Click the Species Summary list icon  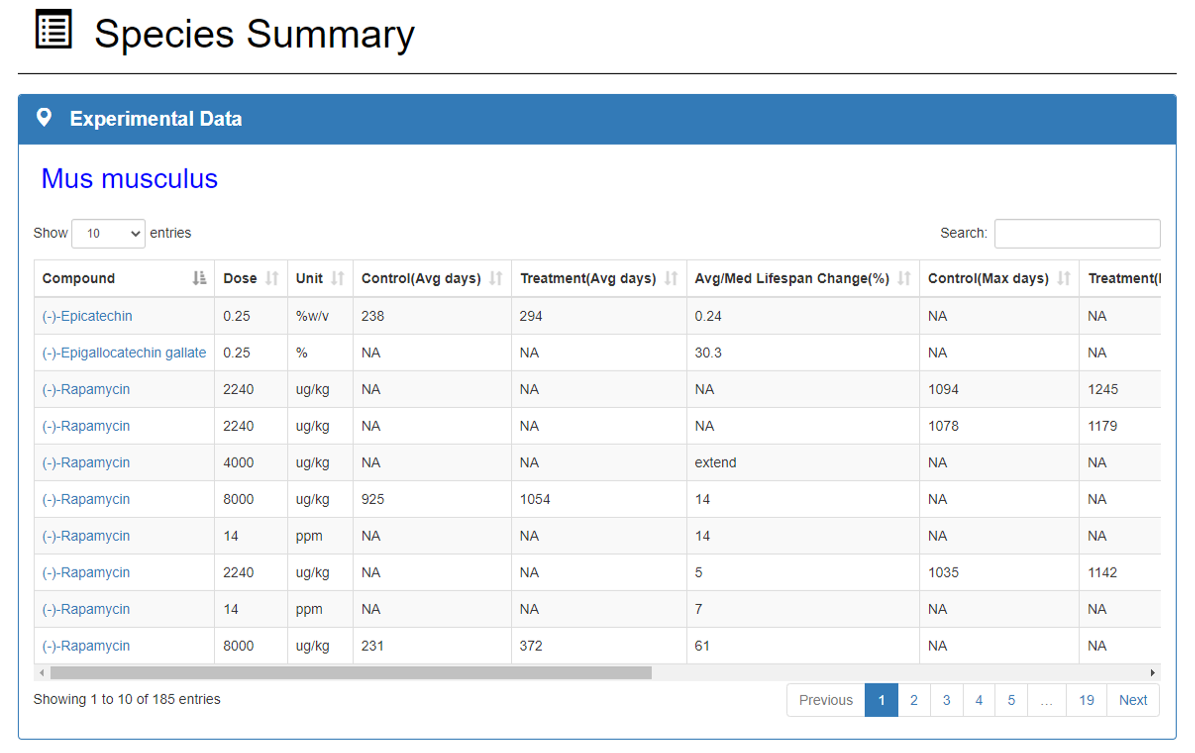54,30
